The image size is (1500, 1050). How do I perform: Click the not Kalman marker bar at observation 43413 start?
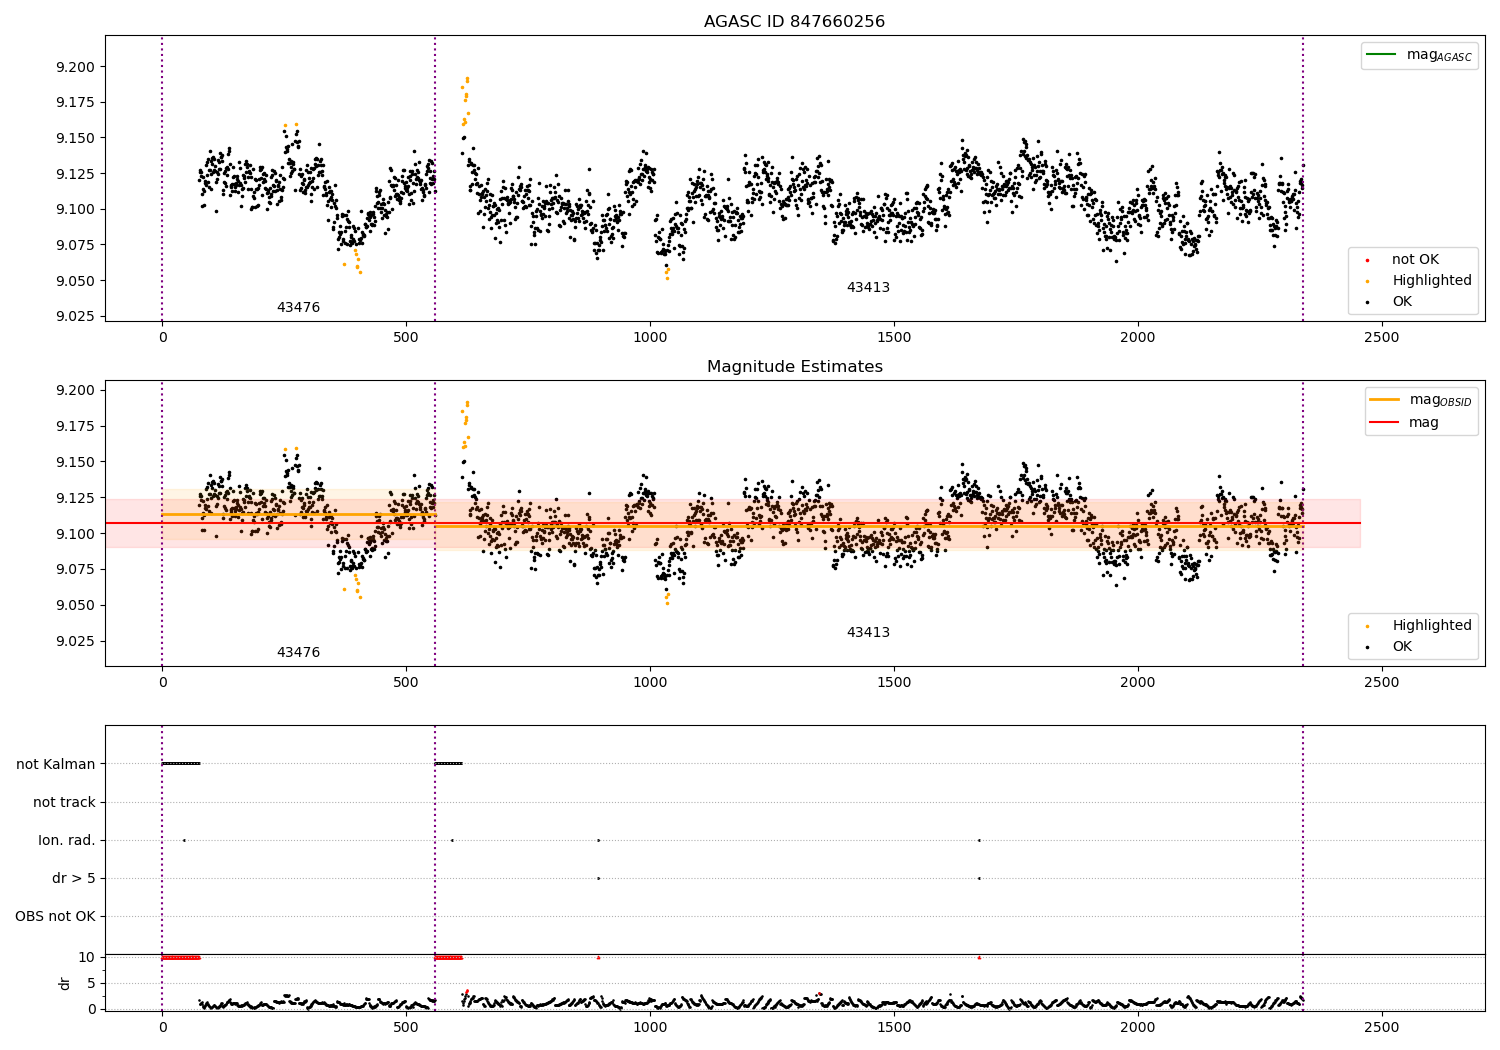pos(448,764)
